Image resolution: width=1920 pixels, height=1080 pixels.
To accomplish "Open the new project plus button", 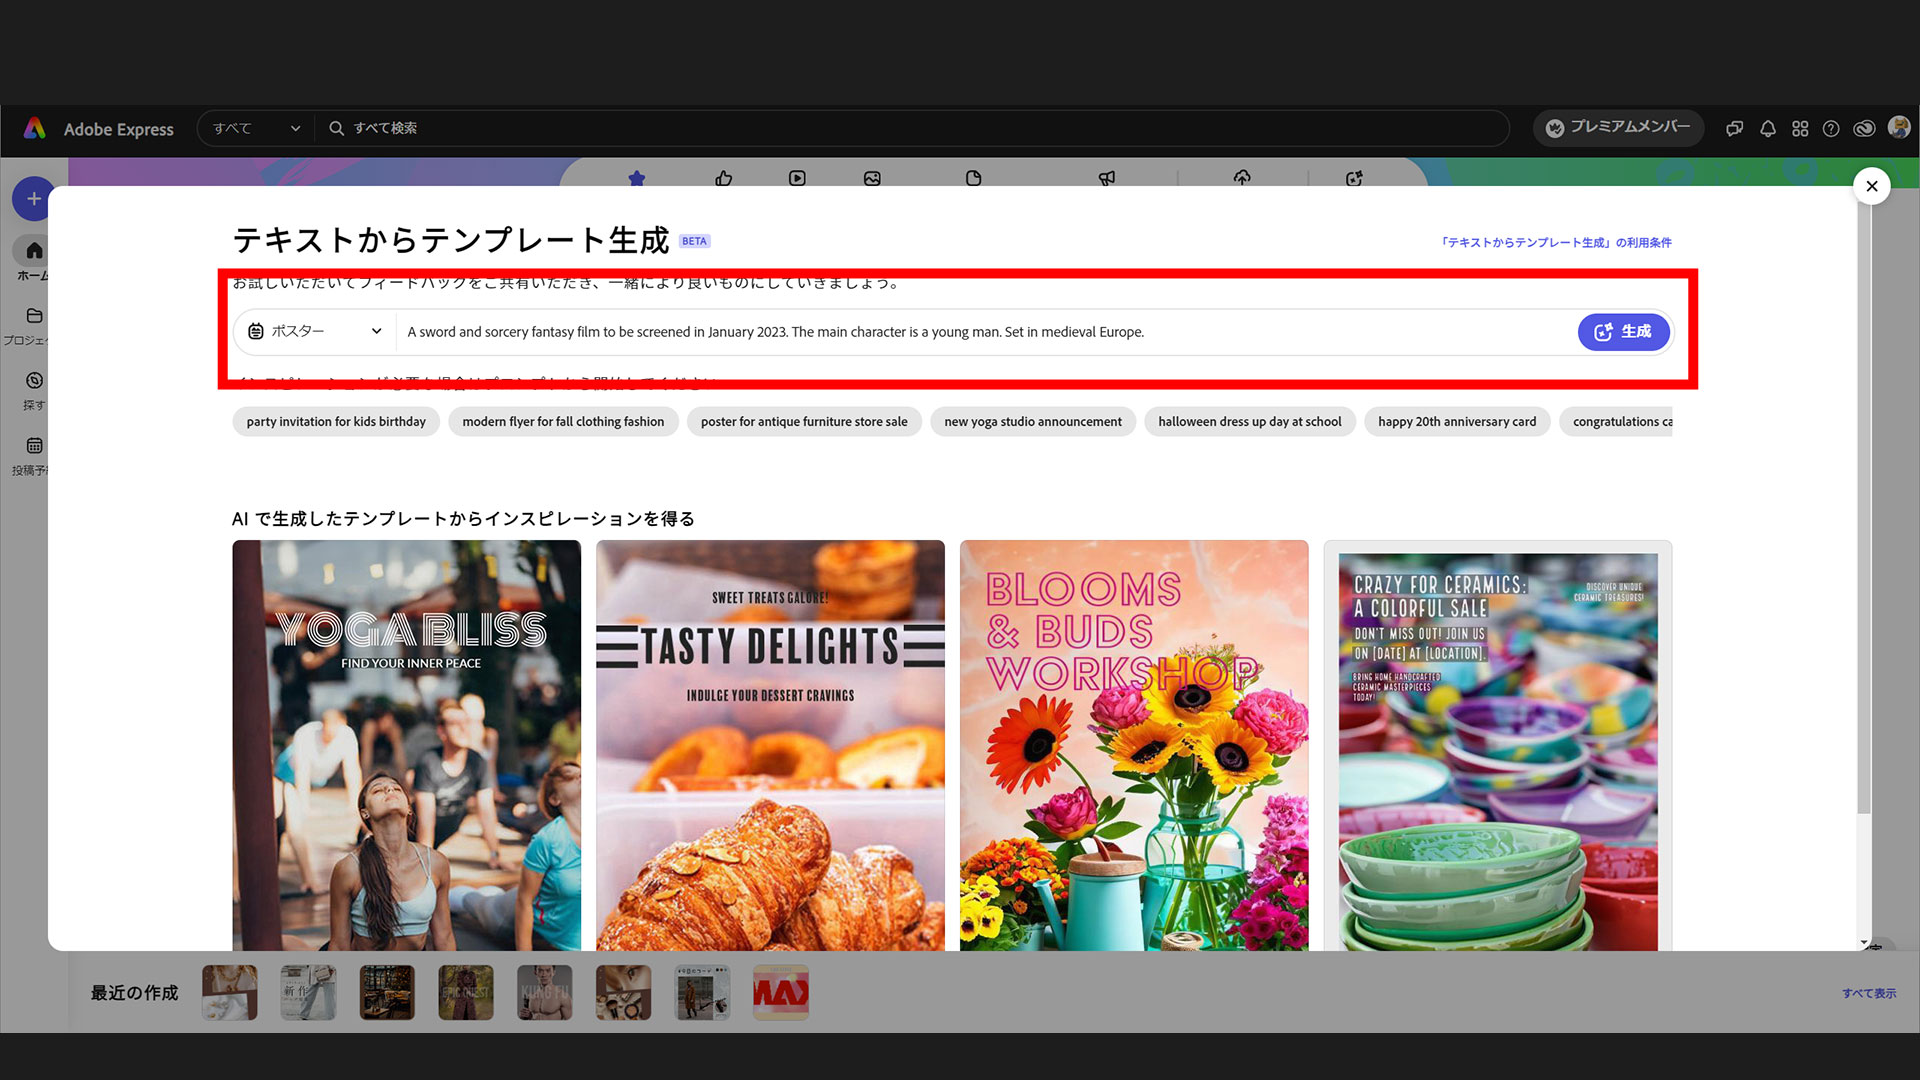I will tap(33, 198).
